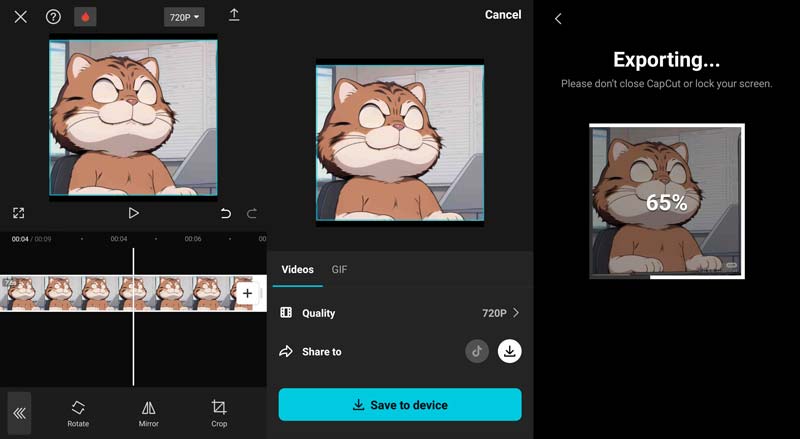The height and width of the screenshot is (439, 800).
Task: Click the editor video preview image
Action: coord(133,117)
